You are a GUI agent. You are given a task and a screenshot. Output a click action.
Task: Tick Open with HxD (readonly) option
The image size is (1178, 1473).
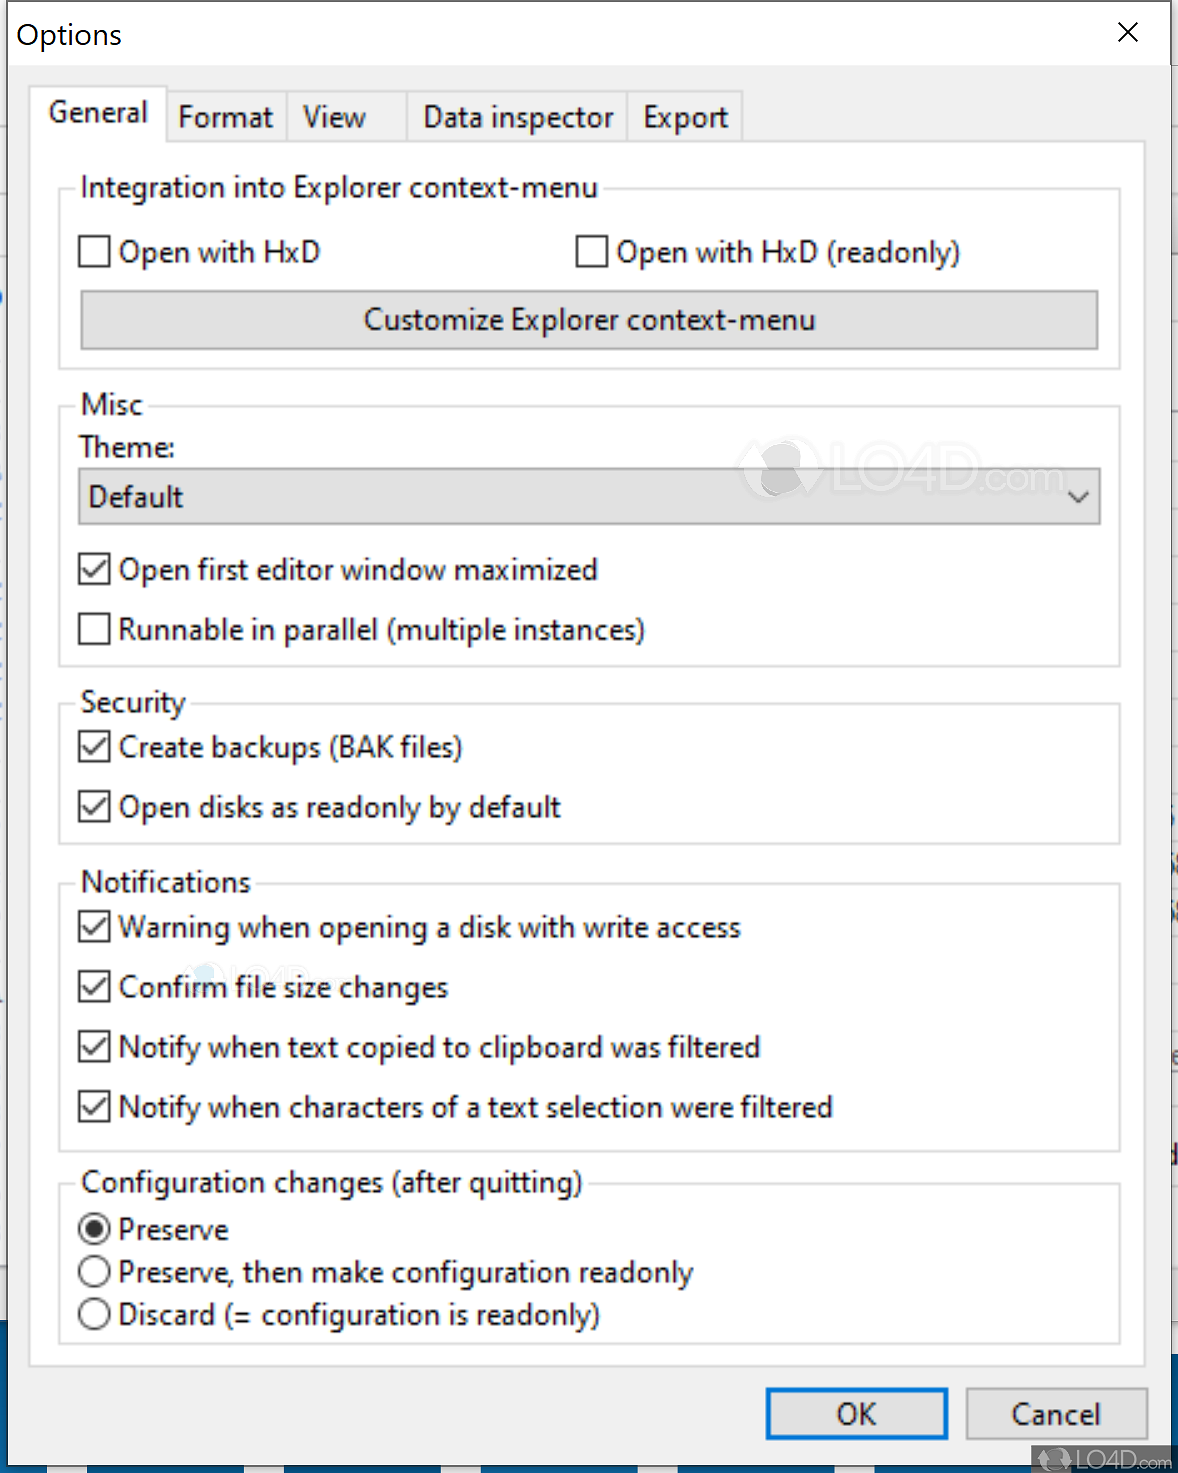(x=592, y=252)
